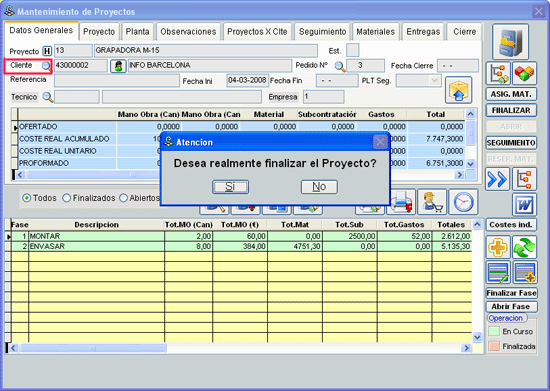
Task: Click phases table scroll up arrow
Action: click(x=477, y=224)
